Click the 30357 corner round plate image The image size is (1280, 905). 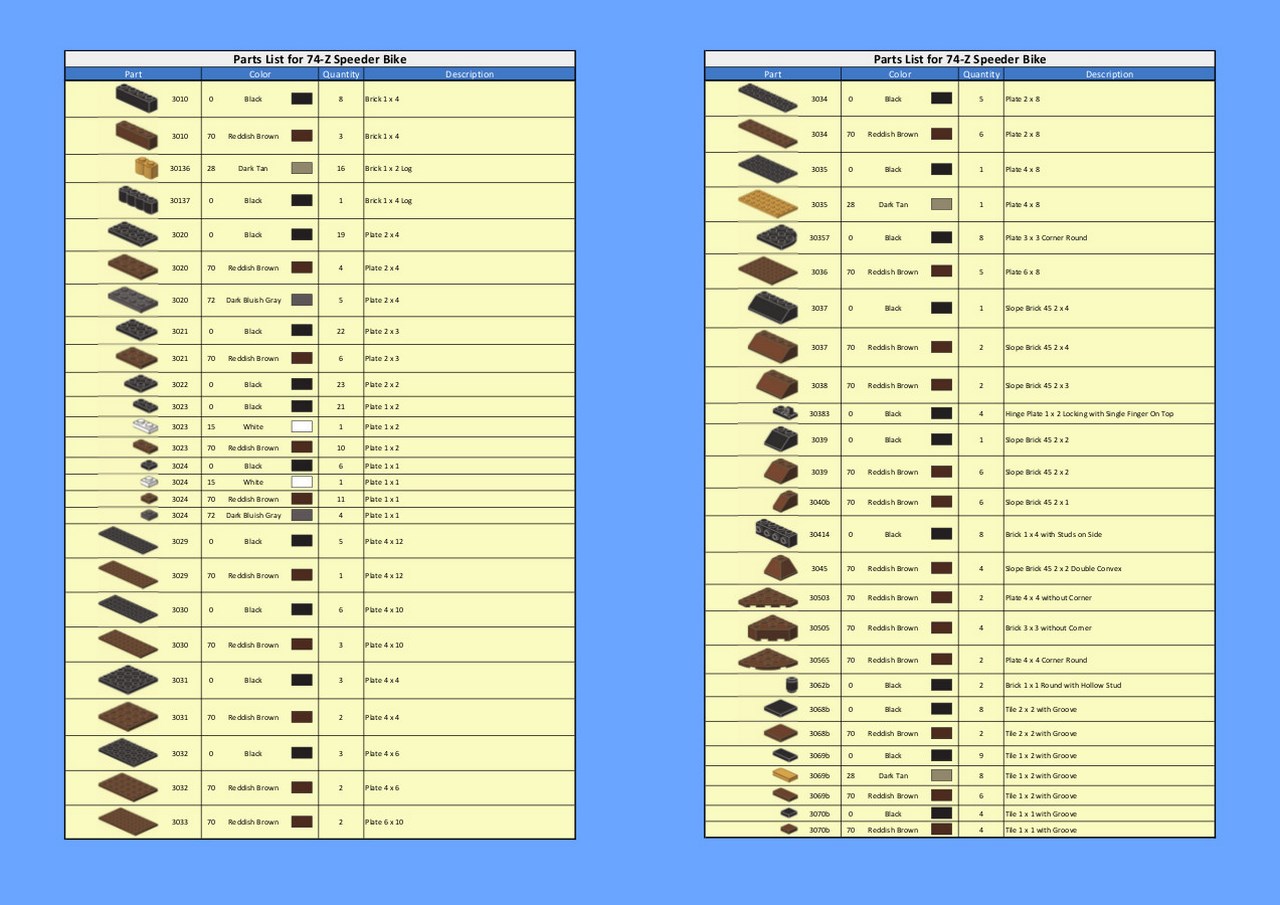[x=777, y=238]
